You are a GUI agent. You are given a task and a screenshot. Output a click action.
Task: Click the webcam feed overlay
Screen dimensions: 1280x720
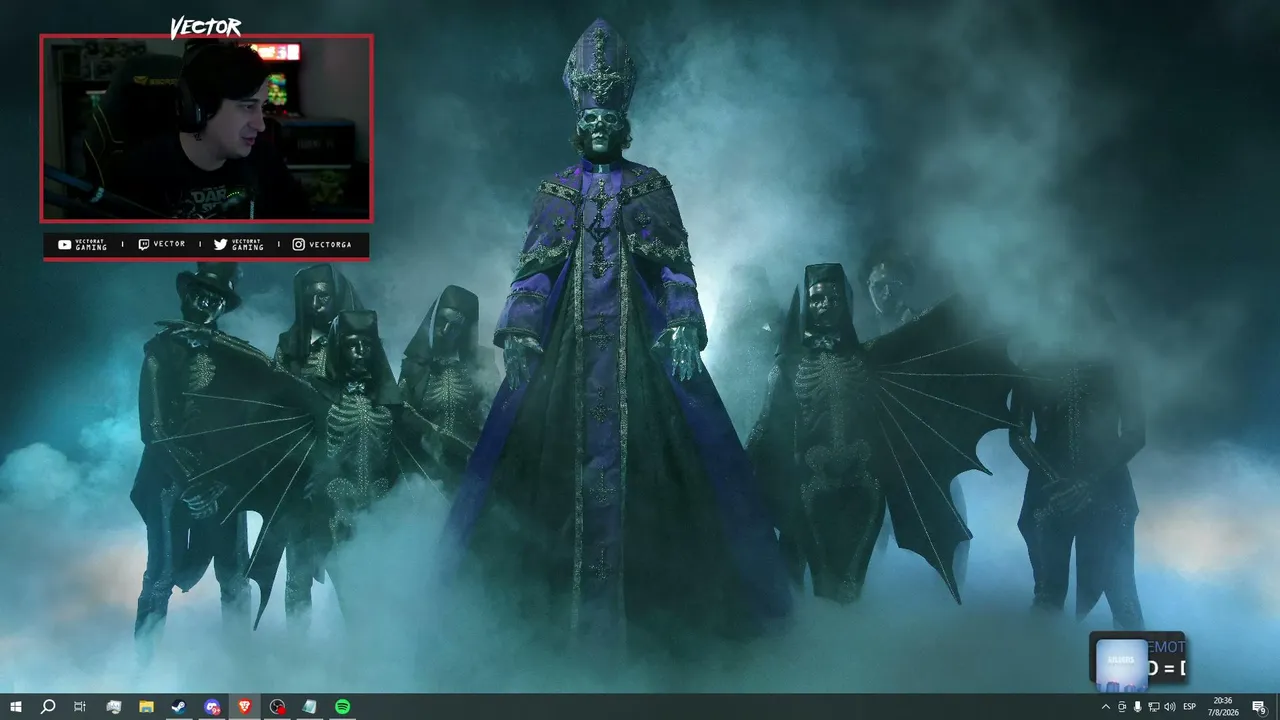point(206,128)
